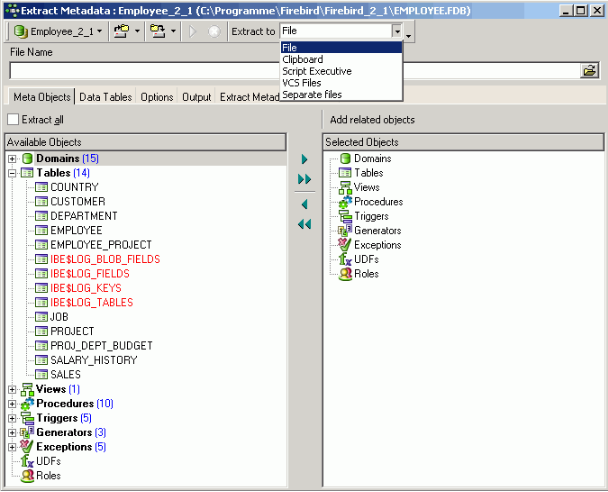This screenshot has width=608, height=492.
Task: Enable the Extract all checkbox
Action: pyautogui.click(x=13, y=120)
